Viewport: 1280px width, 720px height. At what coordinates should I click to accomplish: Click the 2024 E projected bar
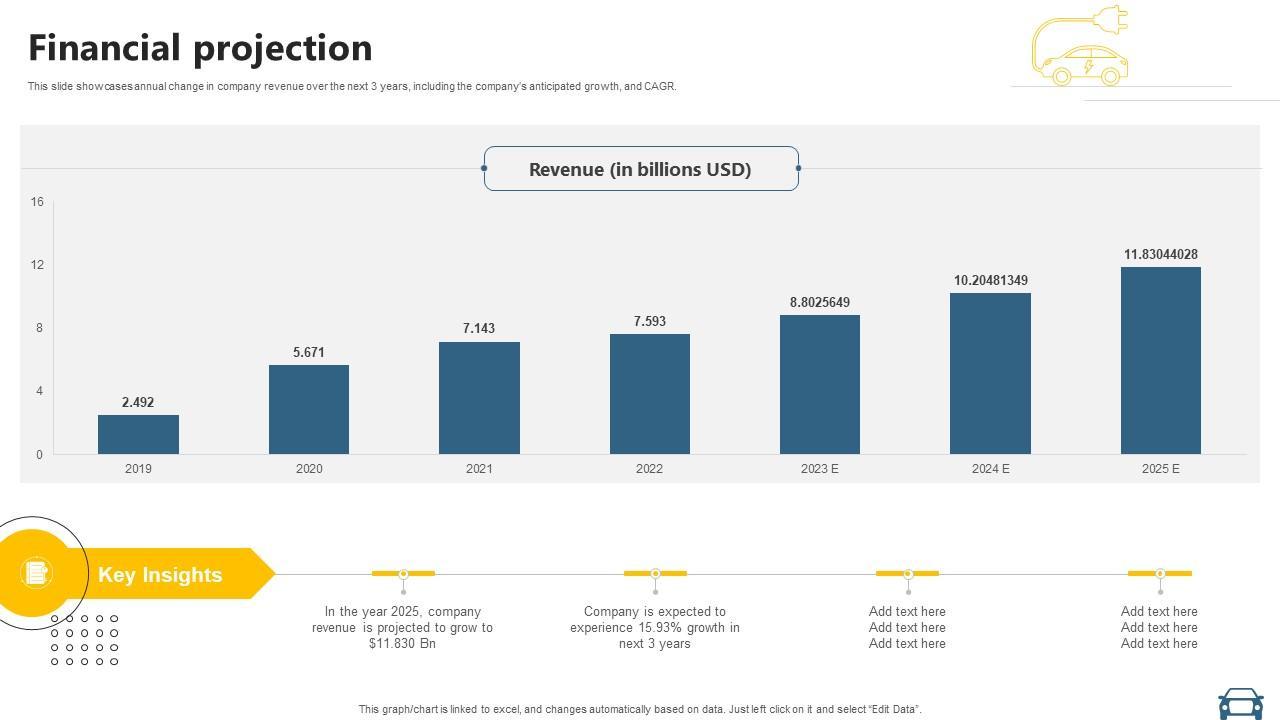(990, 373)
